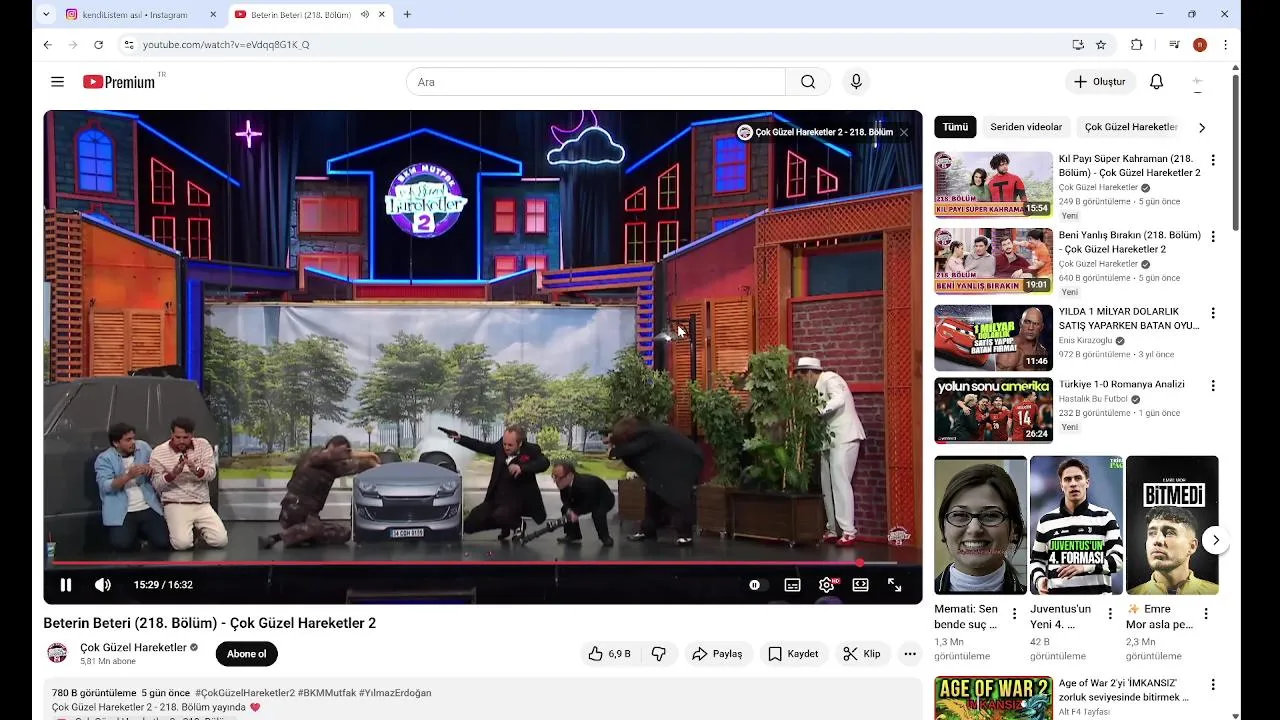Mute the video volume
This screenshot has height=720, width=1280.
pos(103,585)
